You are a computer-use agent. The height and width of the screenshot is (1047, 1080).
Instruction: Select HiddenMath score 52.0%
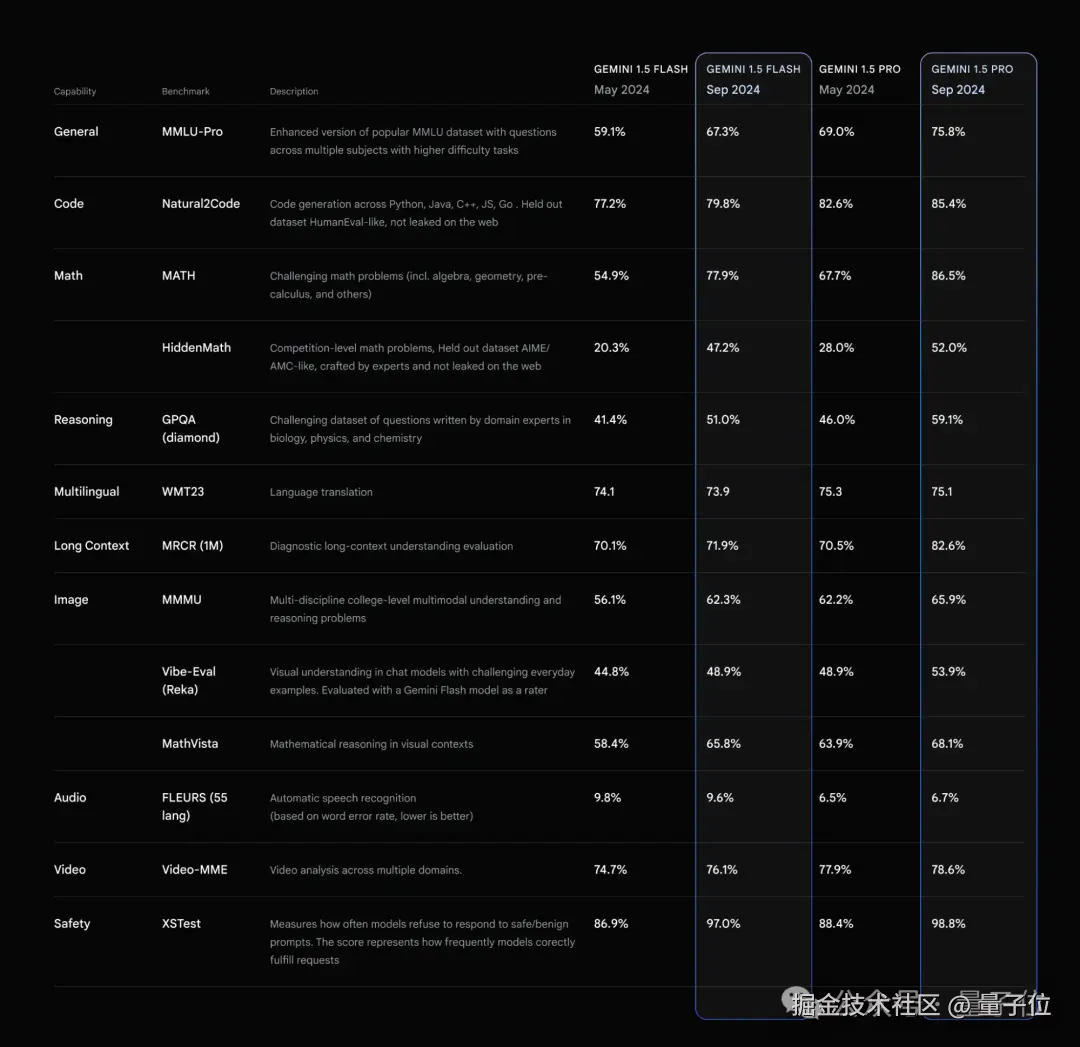(948, 347)
